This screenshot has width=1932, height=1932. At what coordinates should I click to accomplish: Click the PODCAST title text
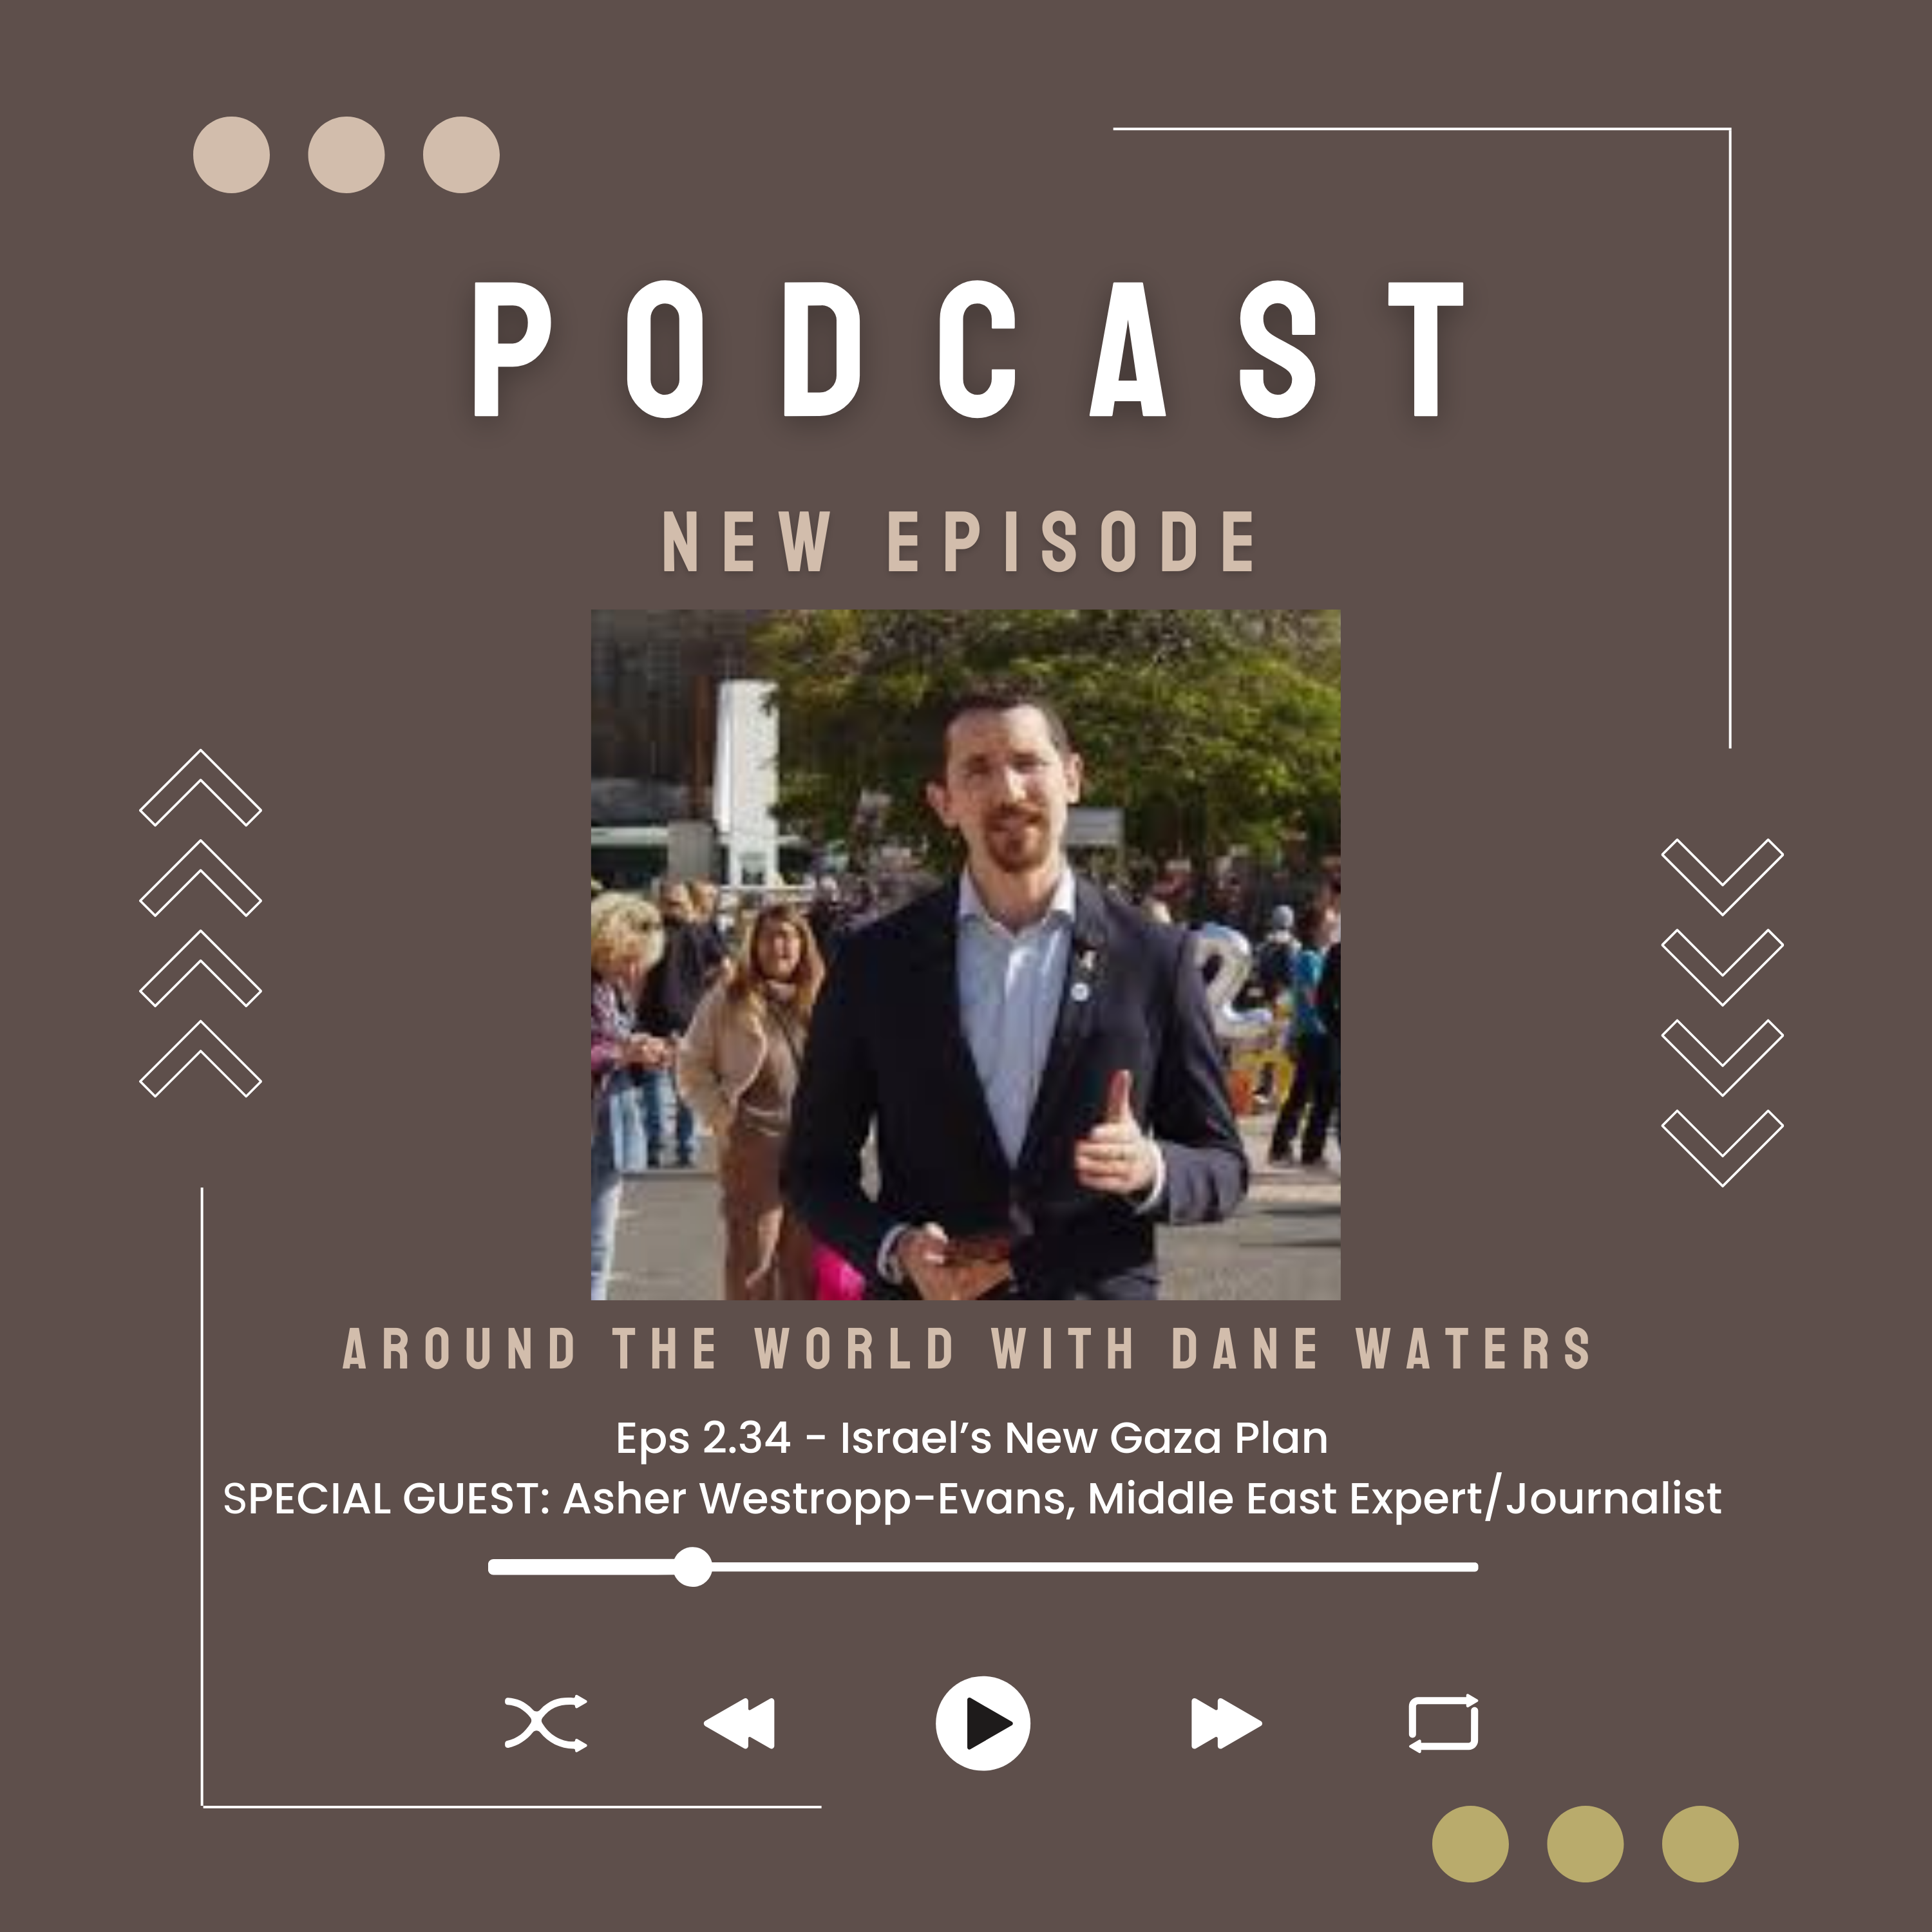pyautogui.click(x=969, y=348)
